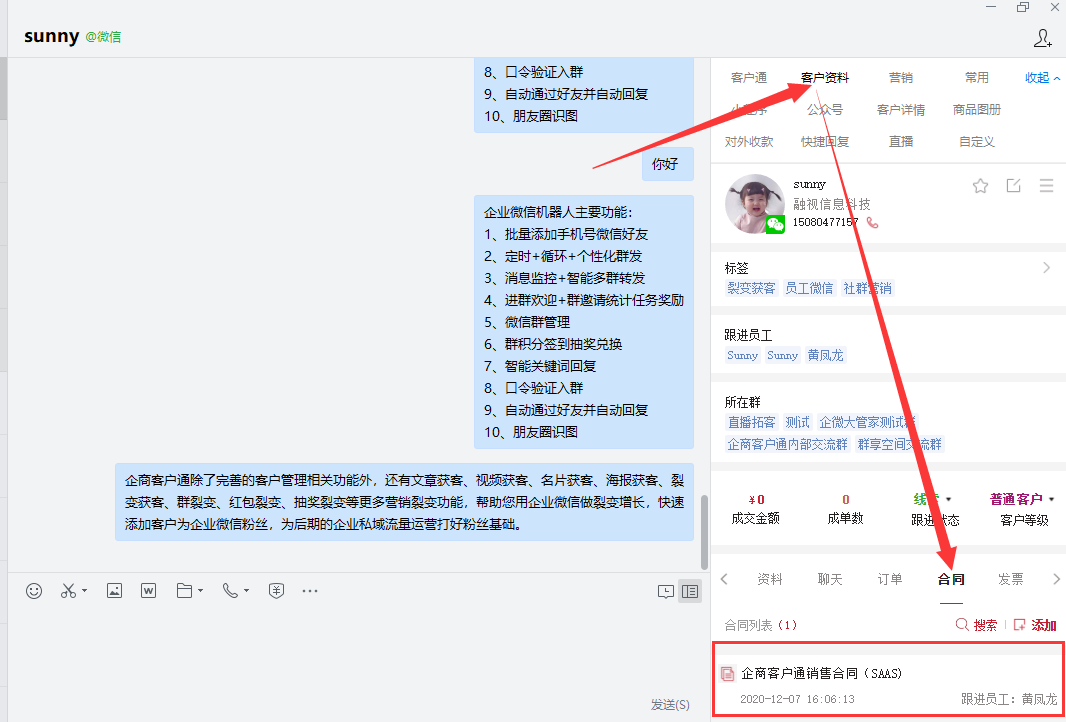Viewport: 1066px width, 722px height.
Task: Click the 成交金额 ¥0 value
Action: pyautogui.click(x=757, y=500)
